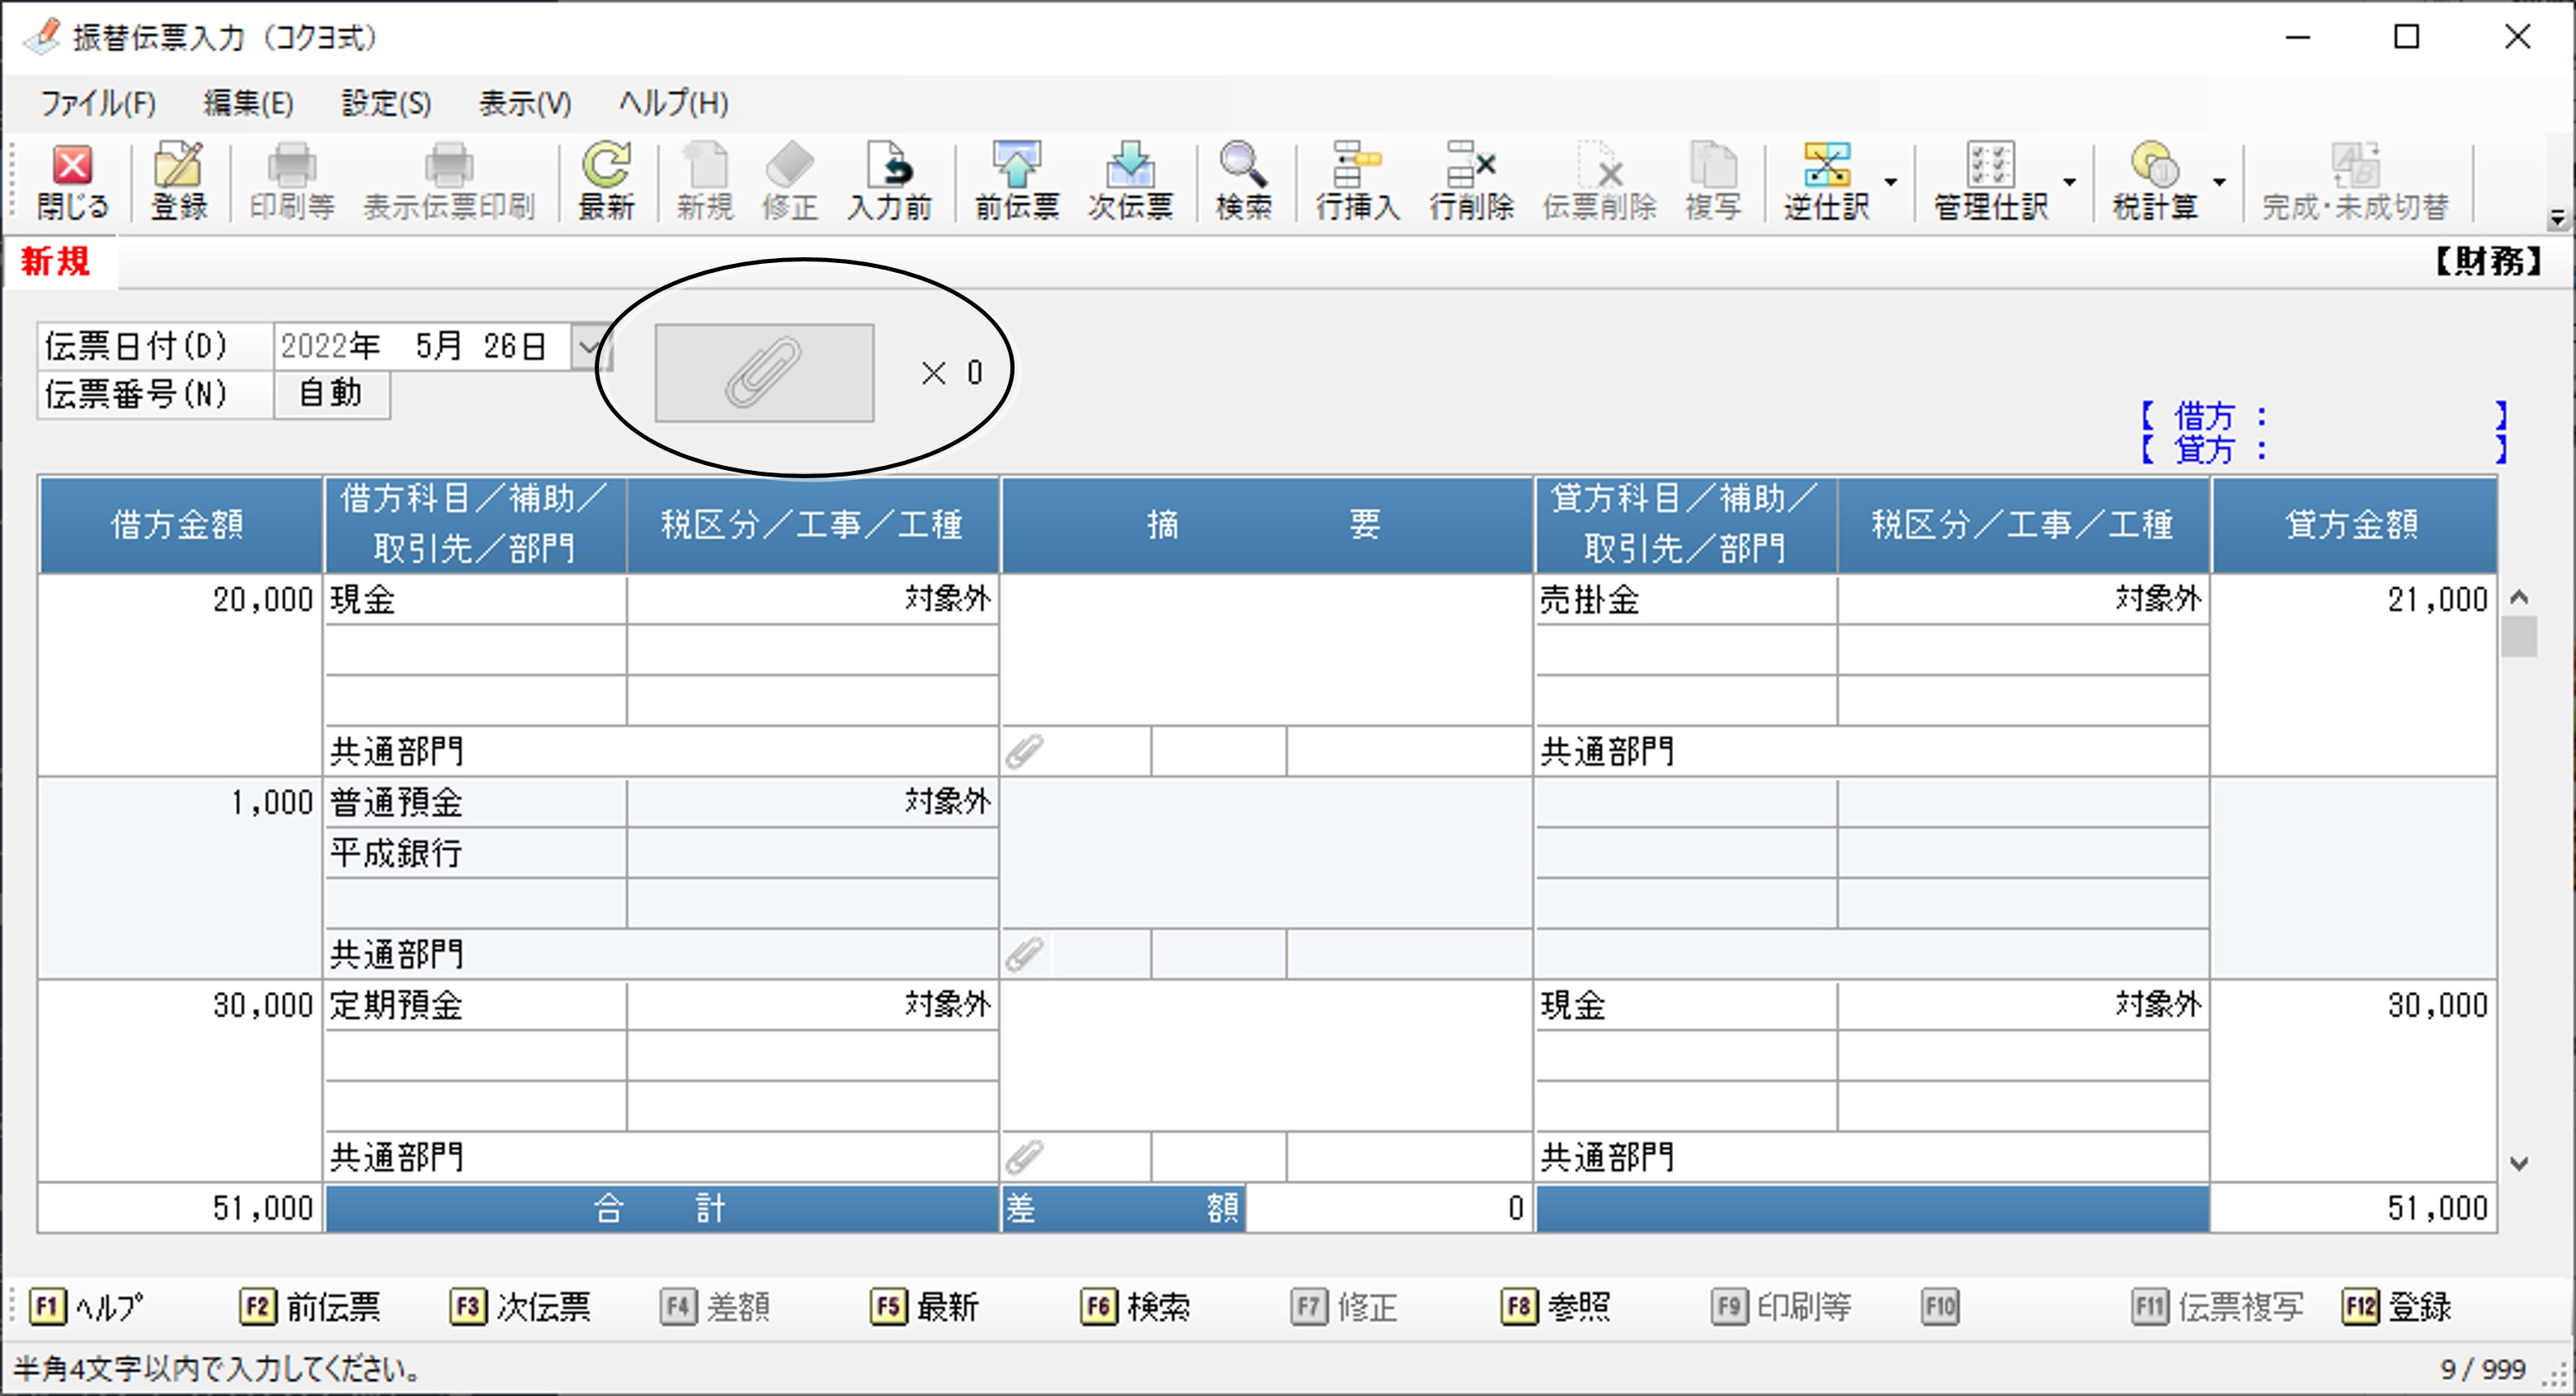Click the scrollbar down arrow
This screenshot has width=2576, height=1396.
coord(2519,1163)
